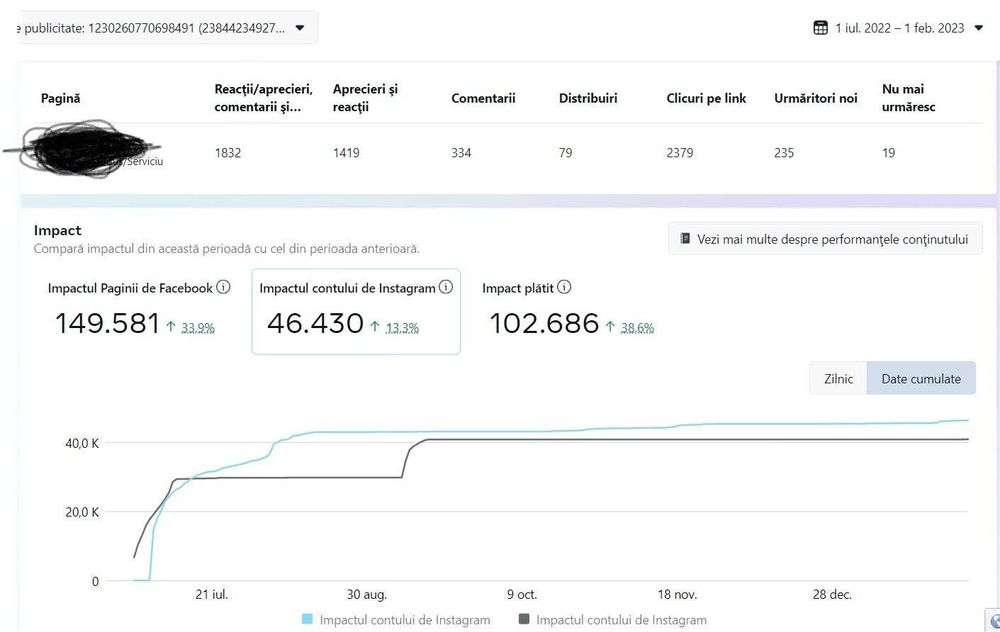Click the Urmăritori noi column header
Image resolution: width=1000 pixels, height=632 pixels.
pyautogui.click(x=815, y=98)
